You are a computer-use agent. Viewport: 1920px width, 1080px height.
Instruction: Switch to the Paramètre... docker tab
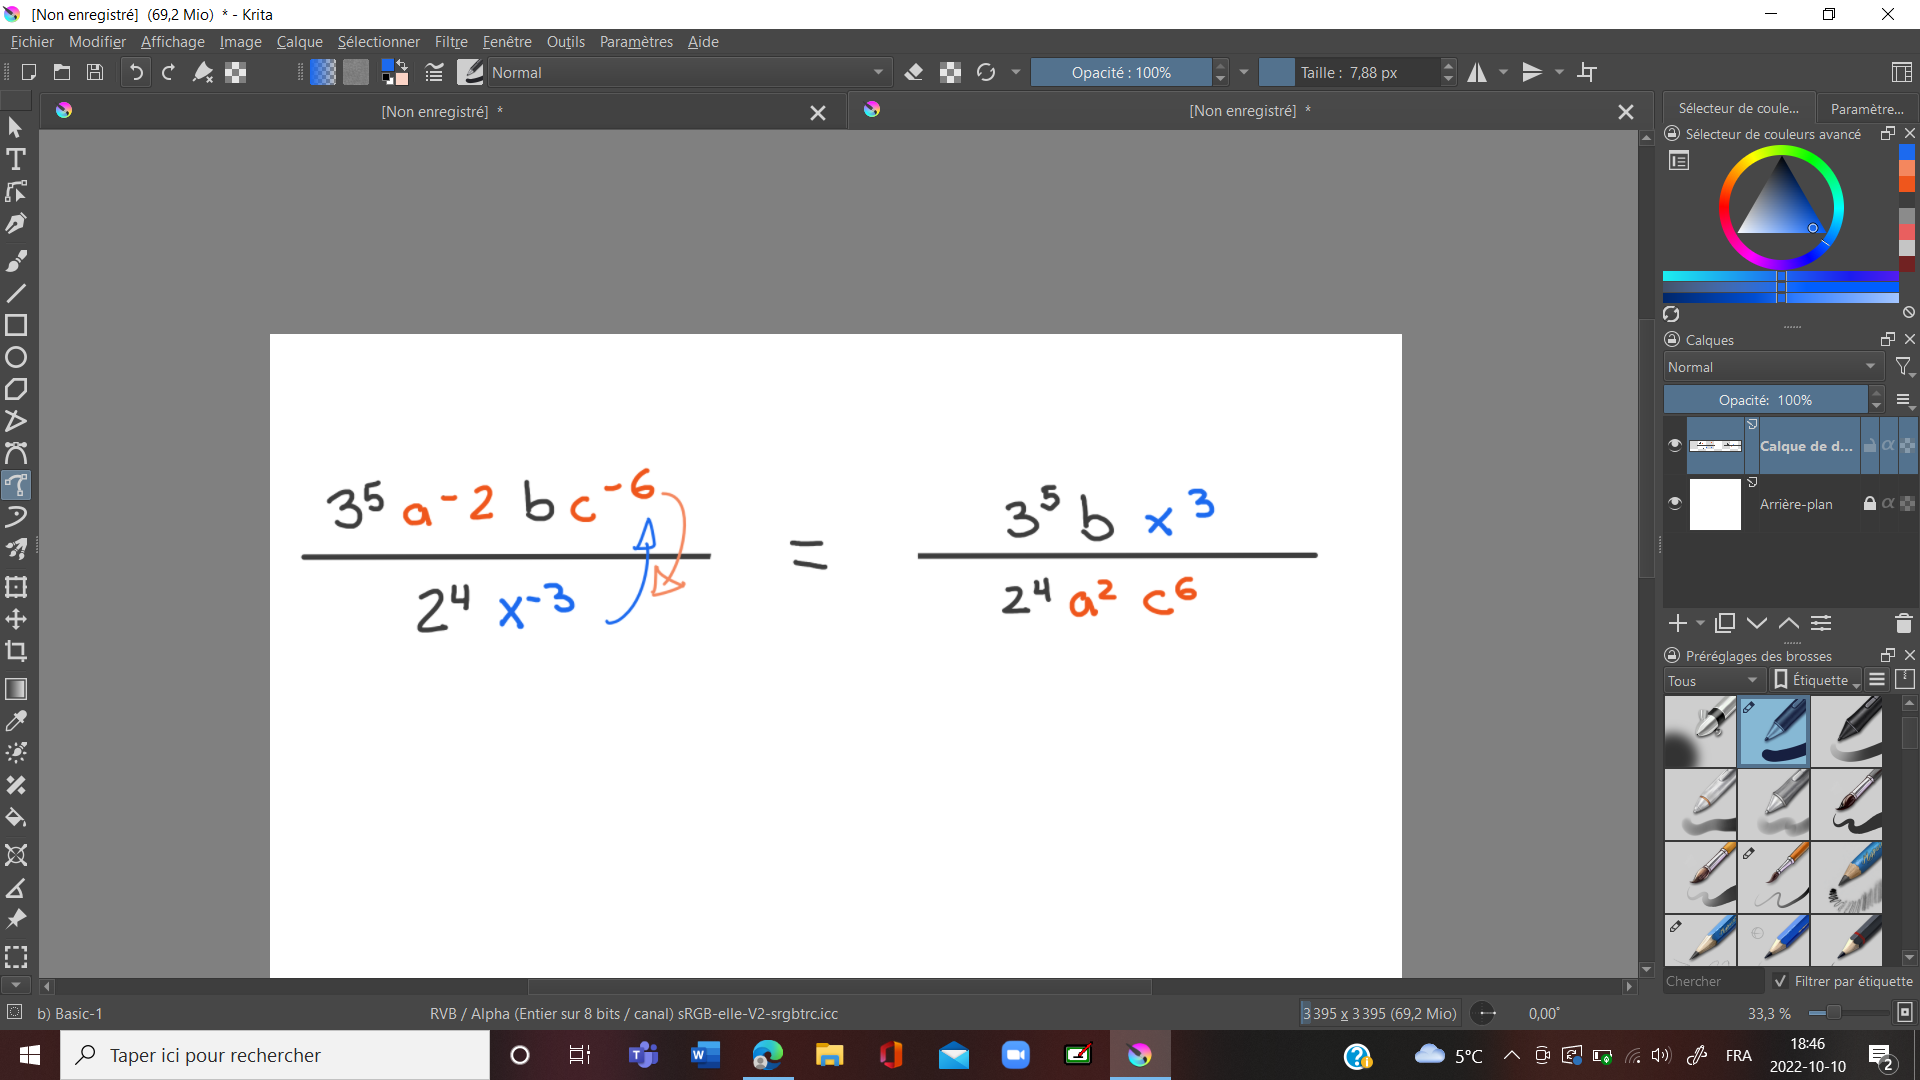1866,108
